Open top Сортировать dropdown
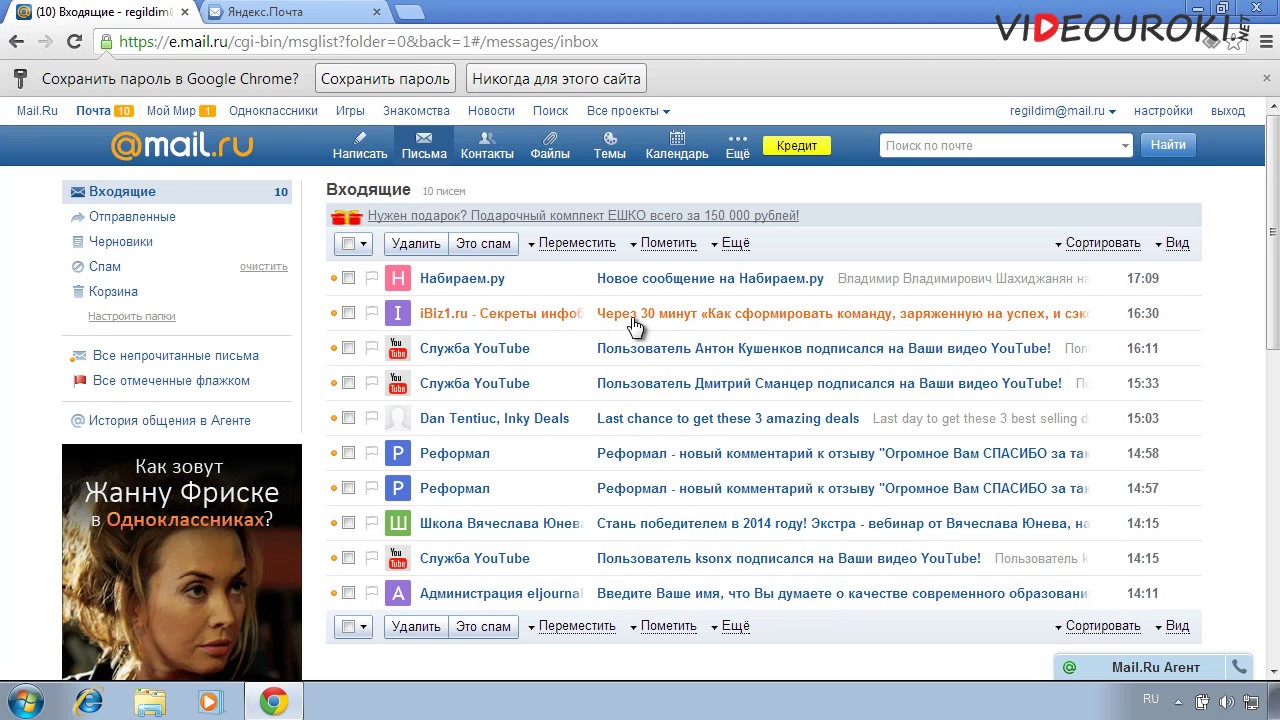This screenshot has width=1280, height=720. click(x=1097, y=243)
